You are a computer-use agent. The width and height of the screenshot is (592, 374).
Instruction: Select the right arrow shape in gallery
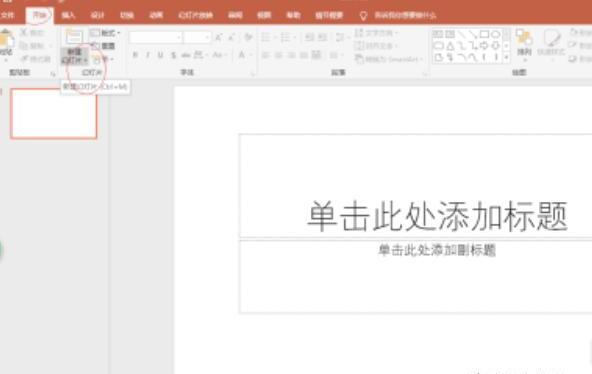coord(484,46)
